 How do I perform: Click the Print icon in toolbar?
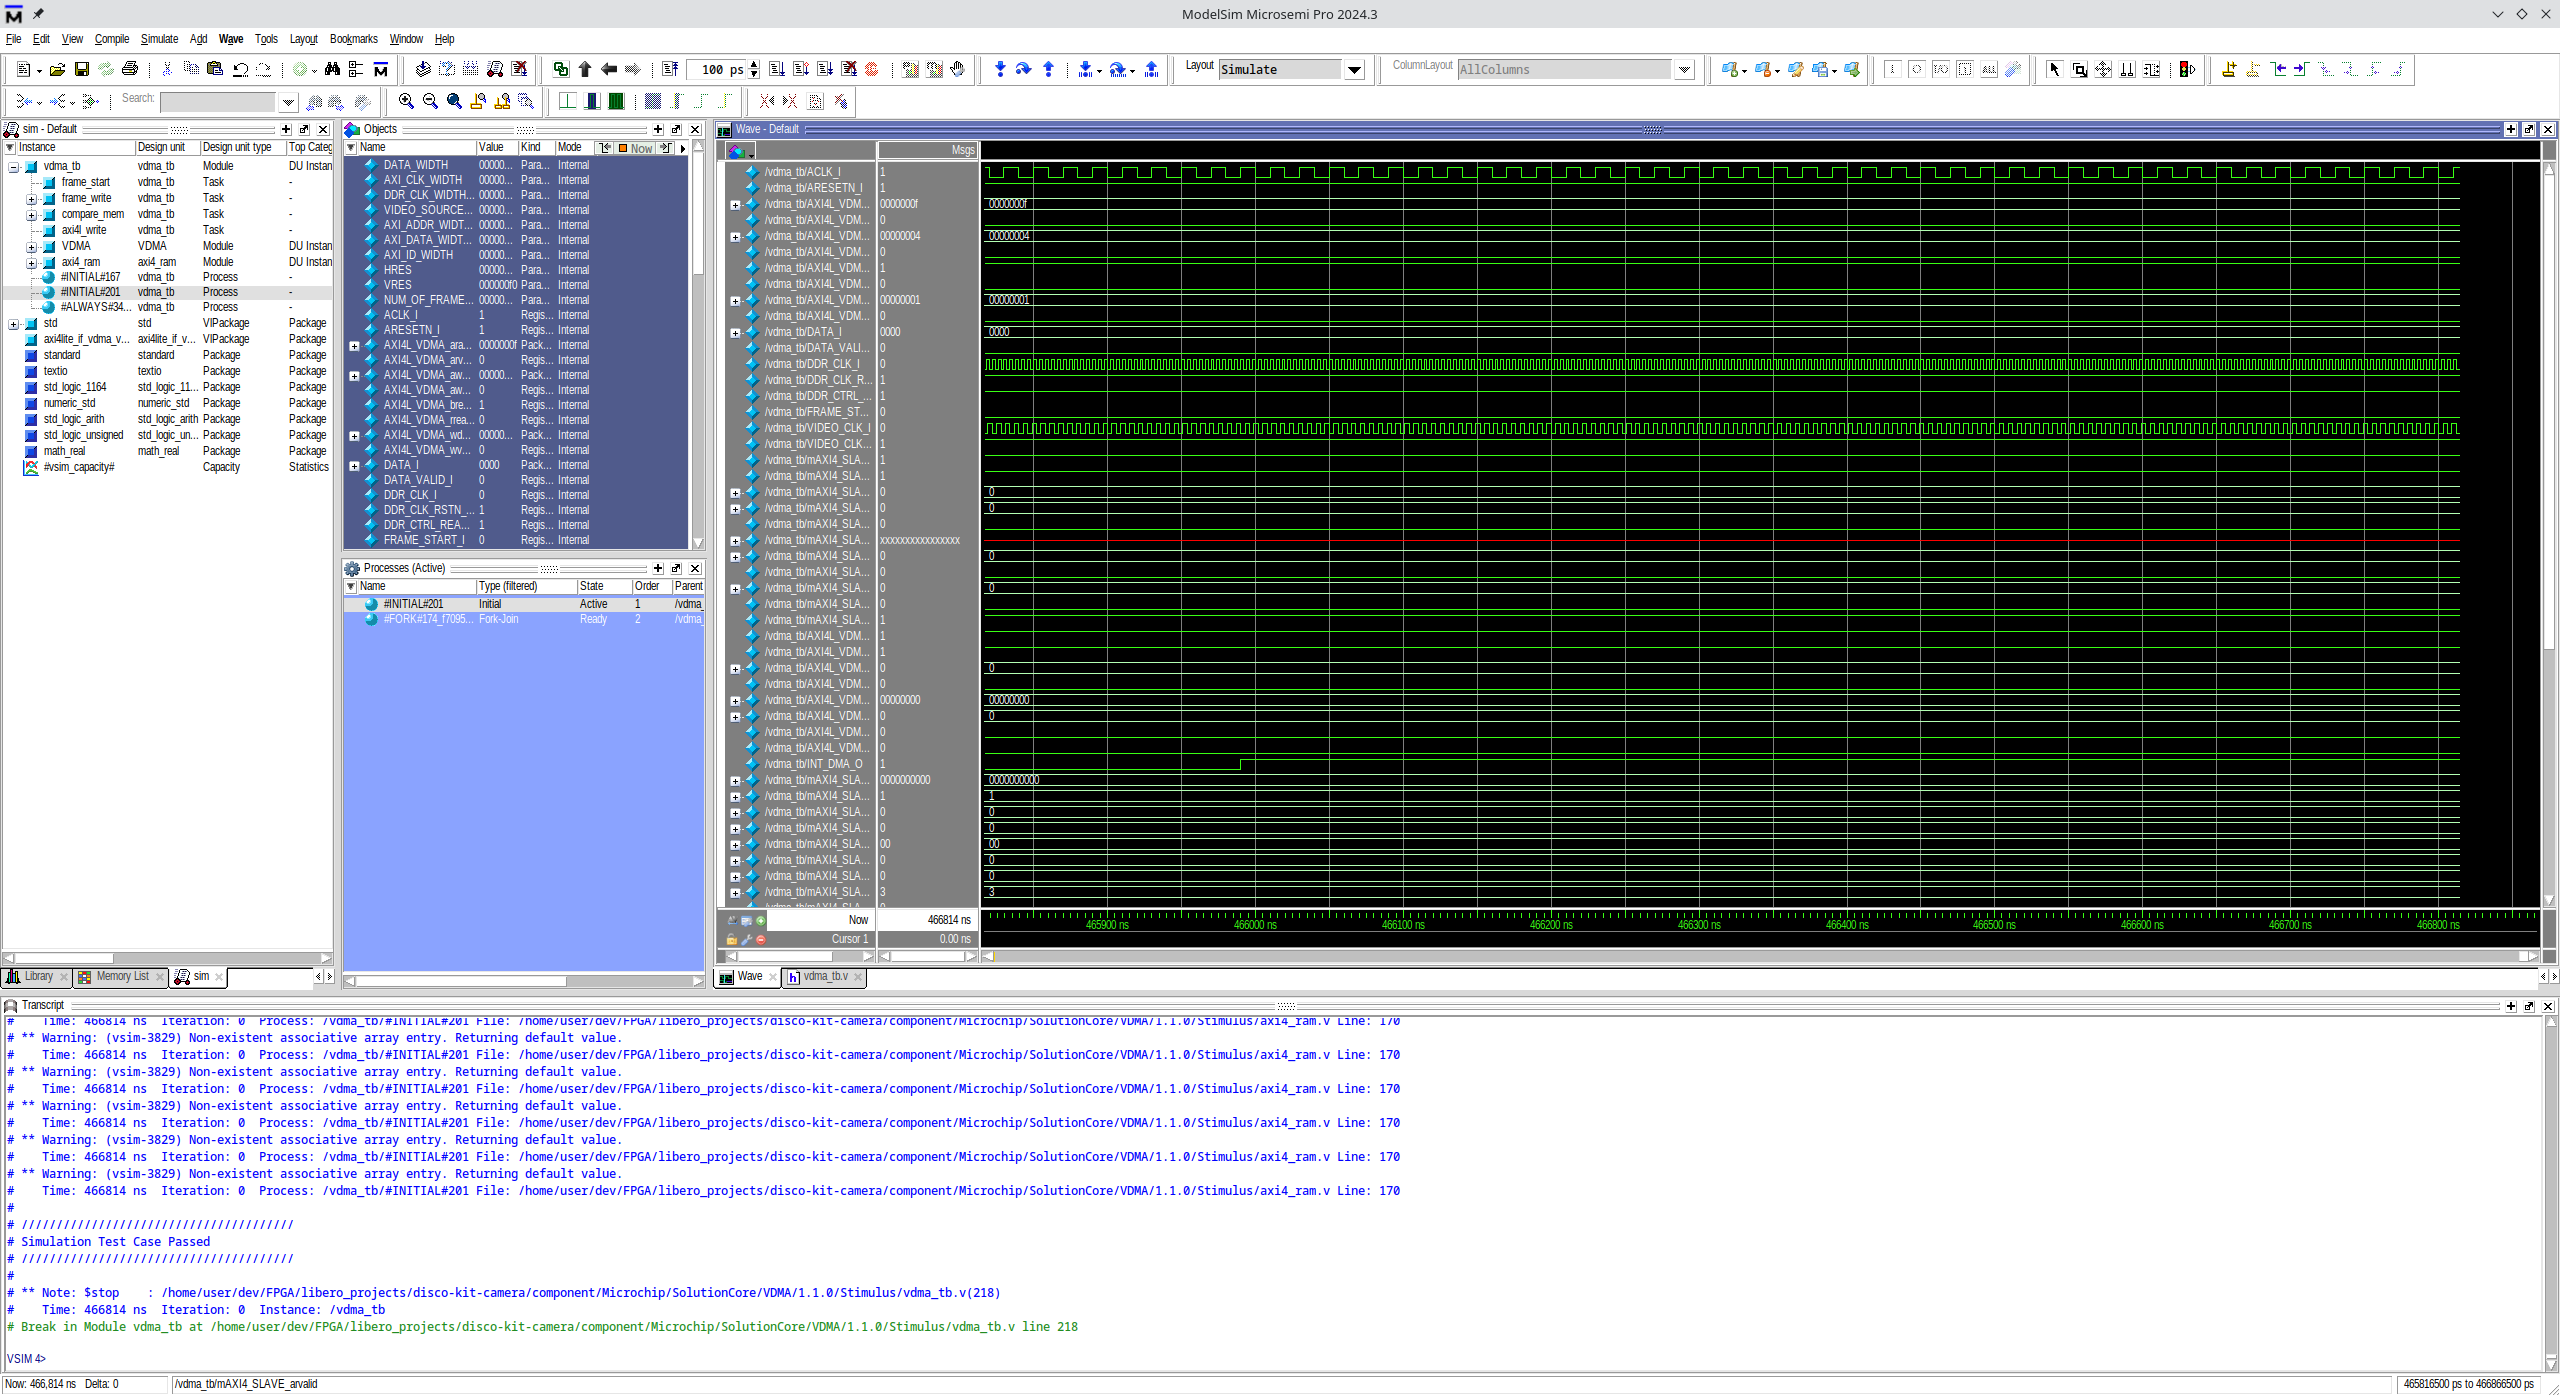click(x=130, y=69)
